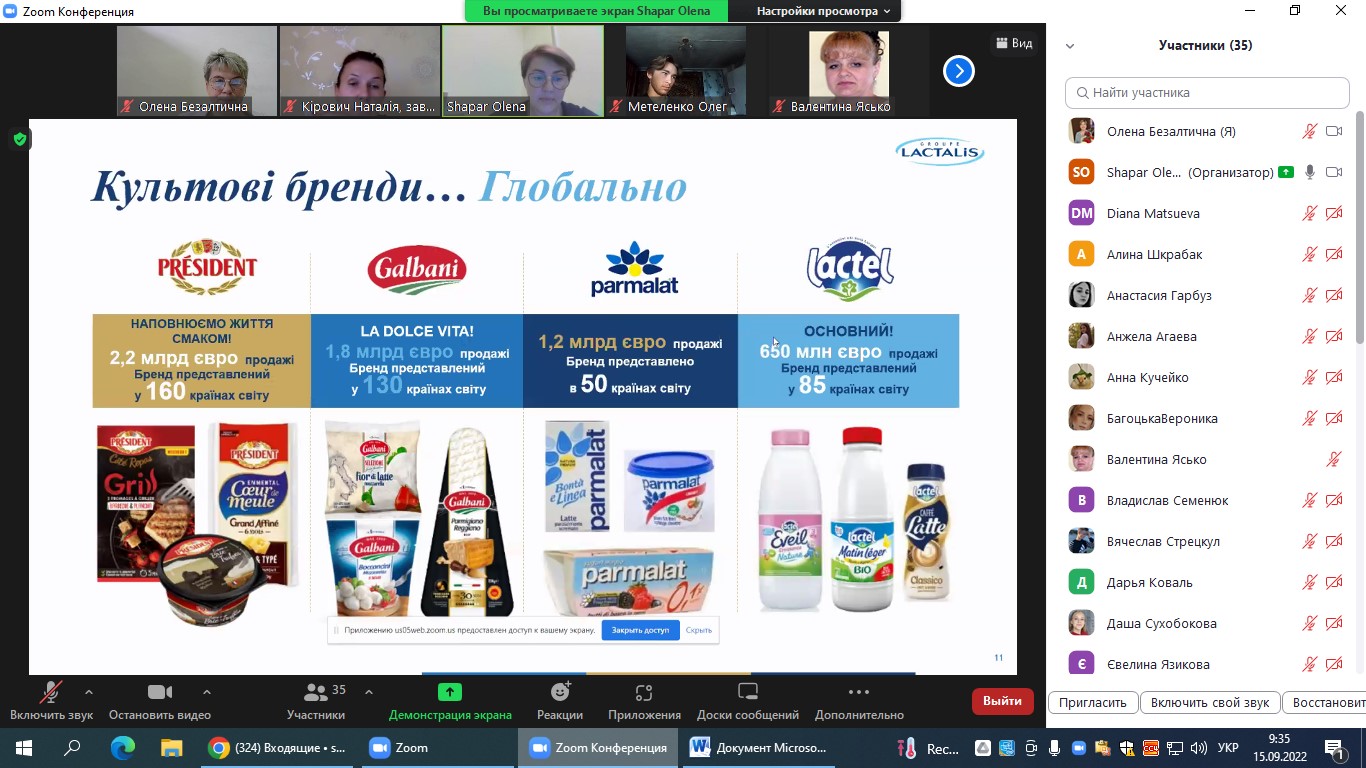Viewport: 1366px width, 768px height.
Task: Click muted mic icon for Валентина Ясько
Action: pos(1333,459)
